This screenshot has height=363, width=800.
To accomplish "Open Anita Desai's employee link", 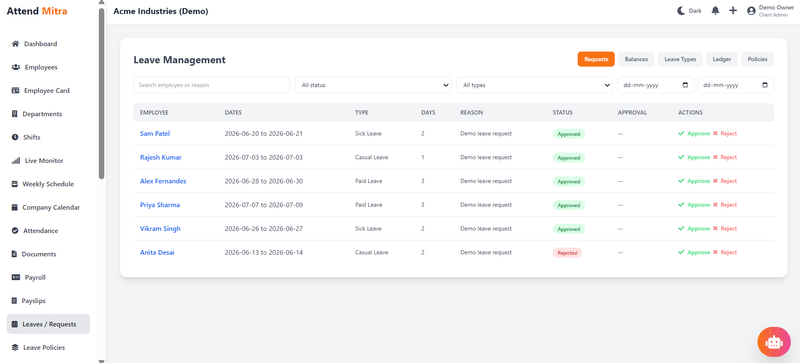I will click(x=157, y=252).
